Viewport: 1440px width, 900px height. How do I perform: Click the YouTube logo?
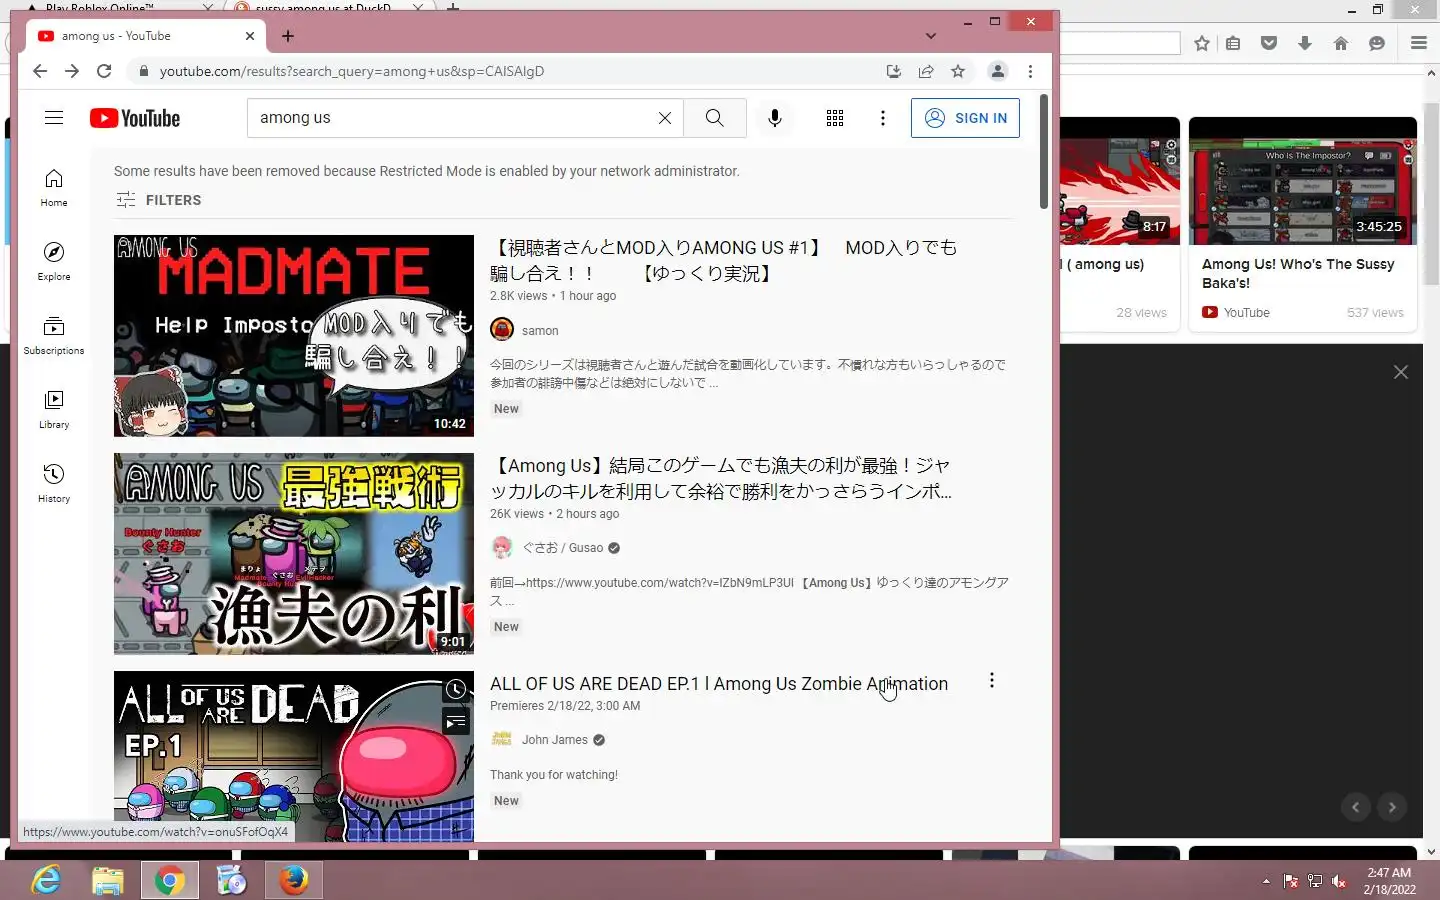135,118
